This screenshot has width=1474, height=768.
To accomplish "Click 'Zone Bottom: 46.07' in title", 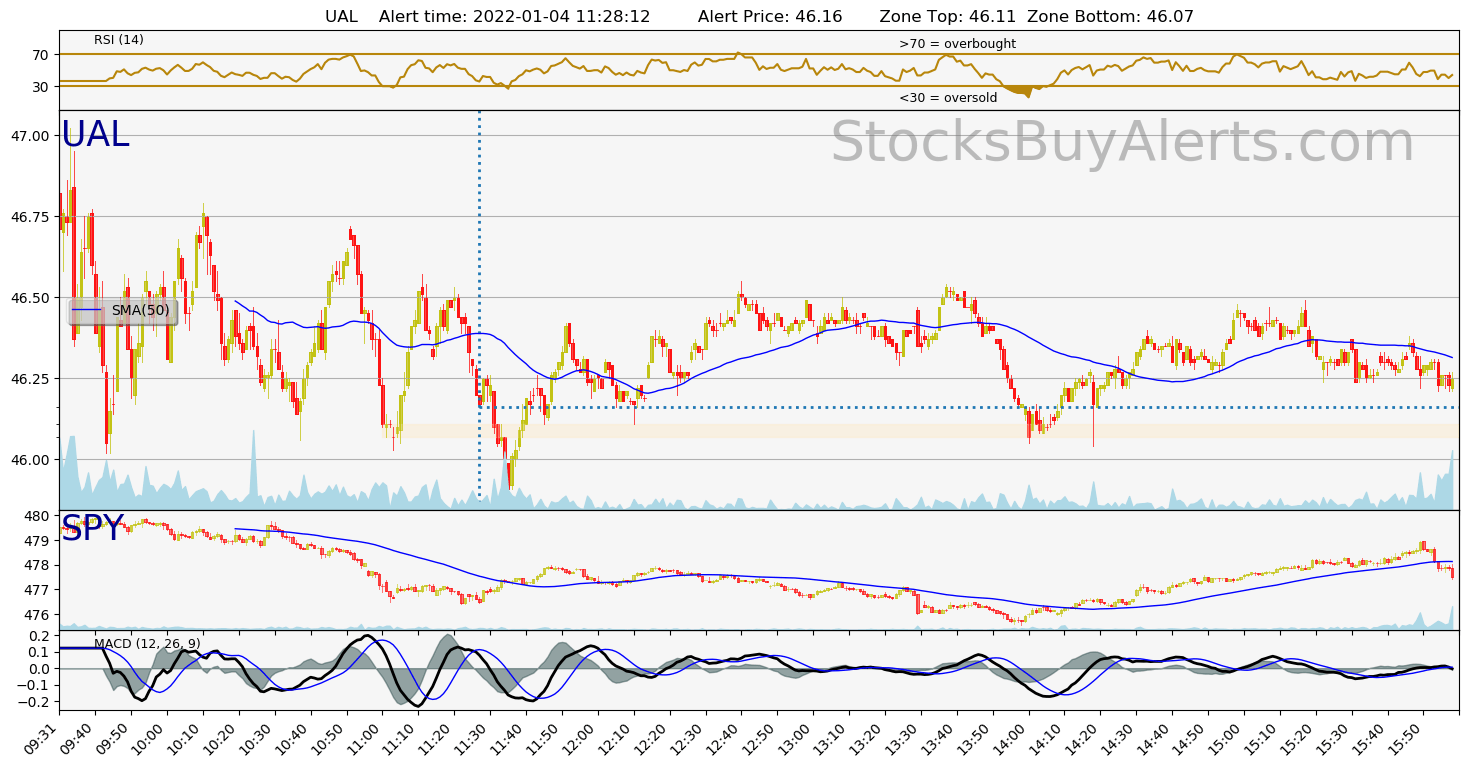I will click(x=1110, y=17).
